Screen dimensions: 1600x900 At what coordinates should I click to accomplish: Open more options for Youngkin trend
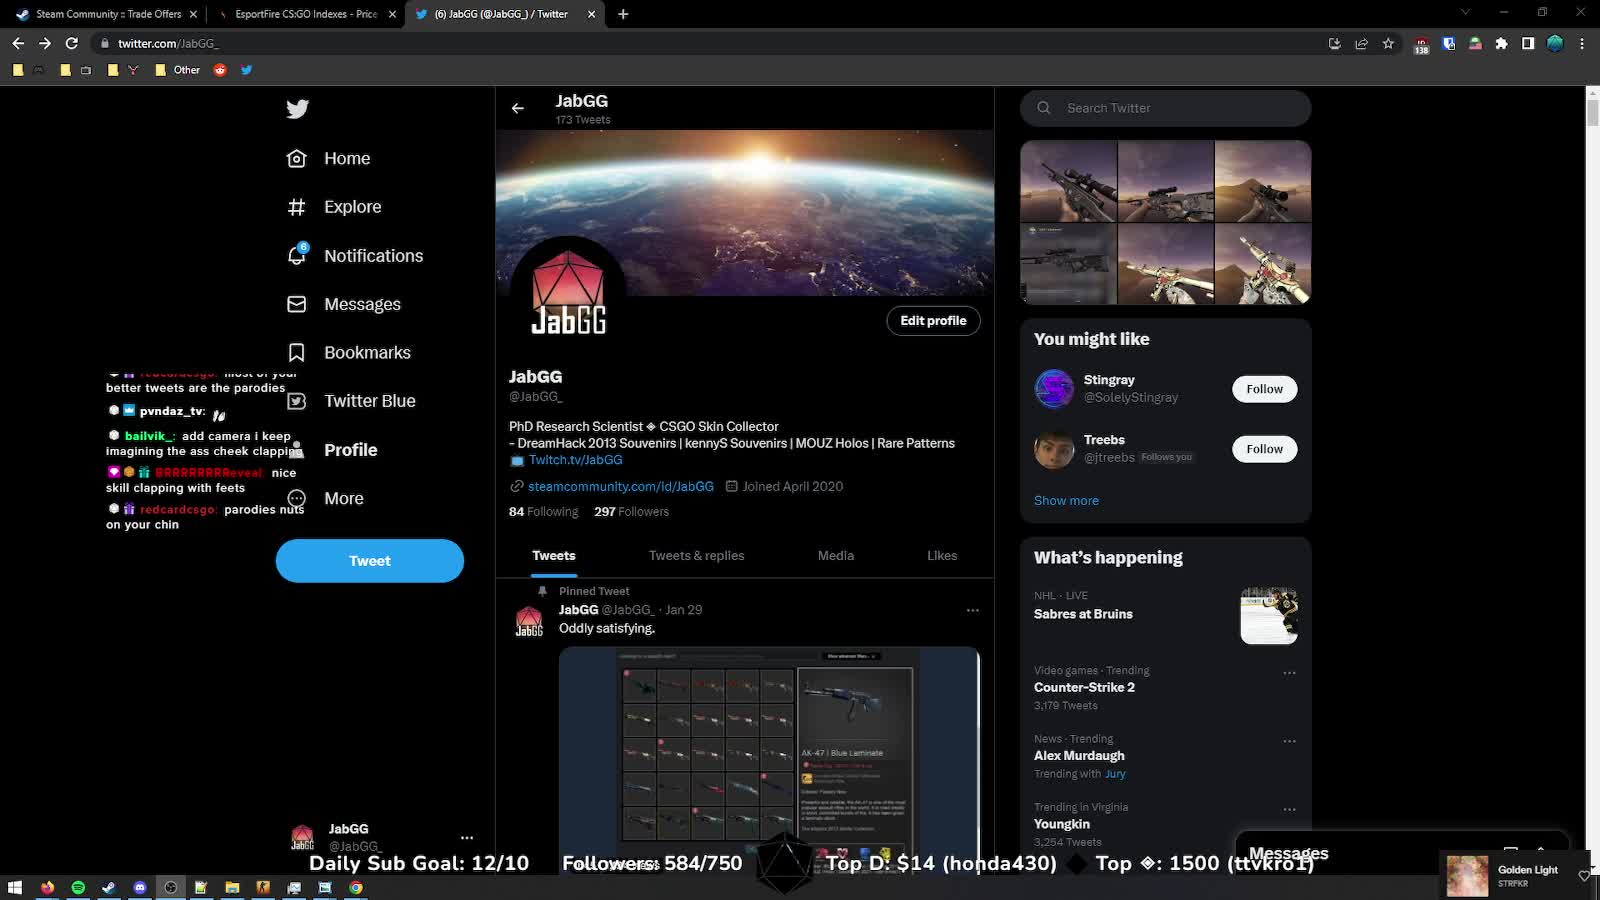[1289, 809]
